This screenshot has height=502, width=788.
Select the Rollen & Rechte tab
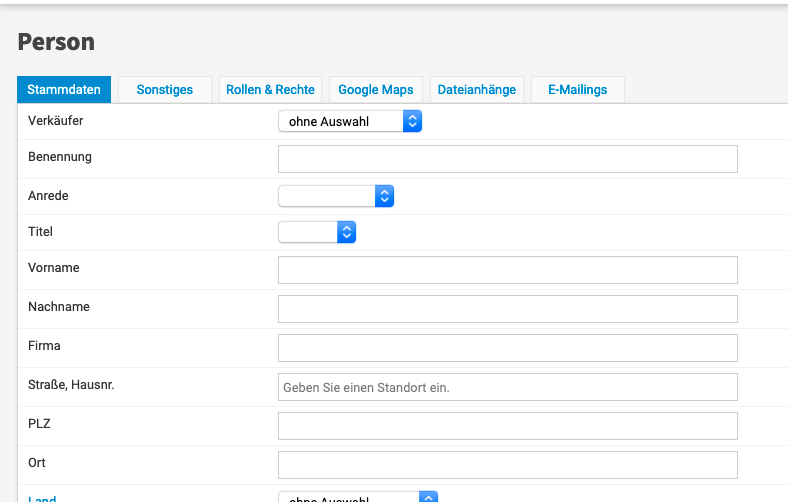[270, 90]
